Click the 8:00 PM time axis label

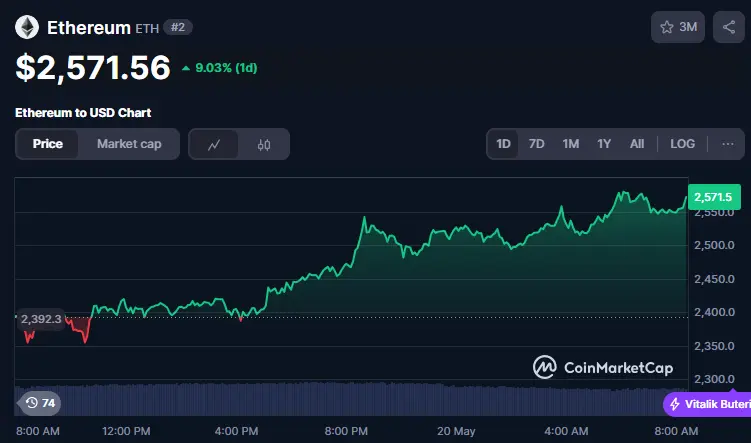coord(346,431)
